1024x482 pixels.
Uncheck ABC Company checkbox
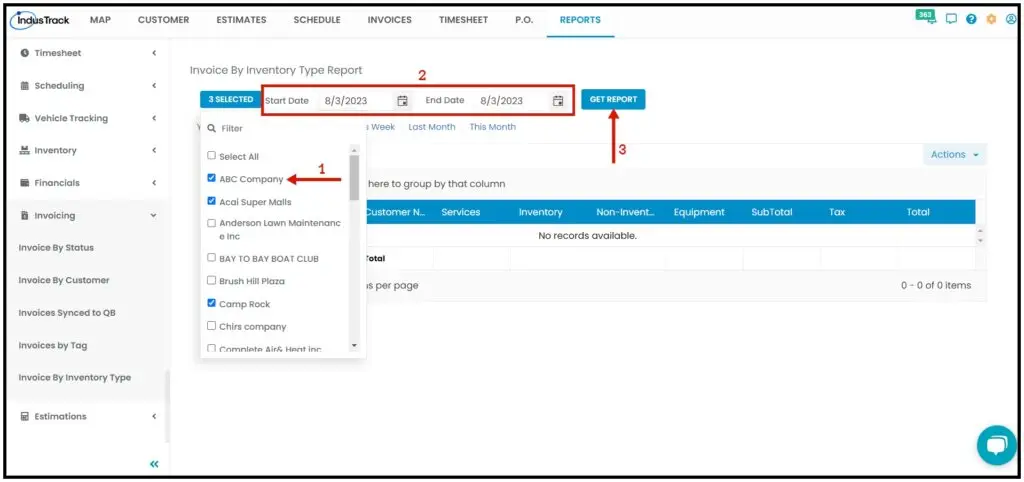[x=211, y=178]
